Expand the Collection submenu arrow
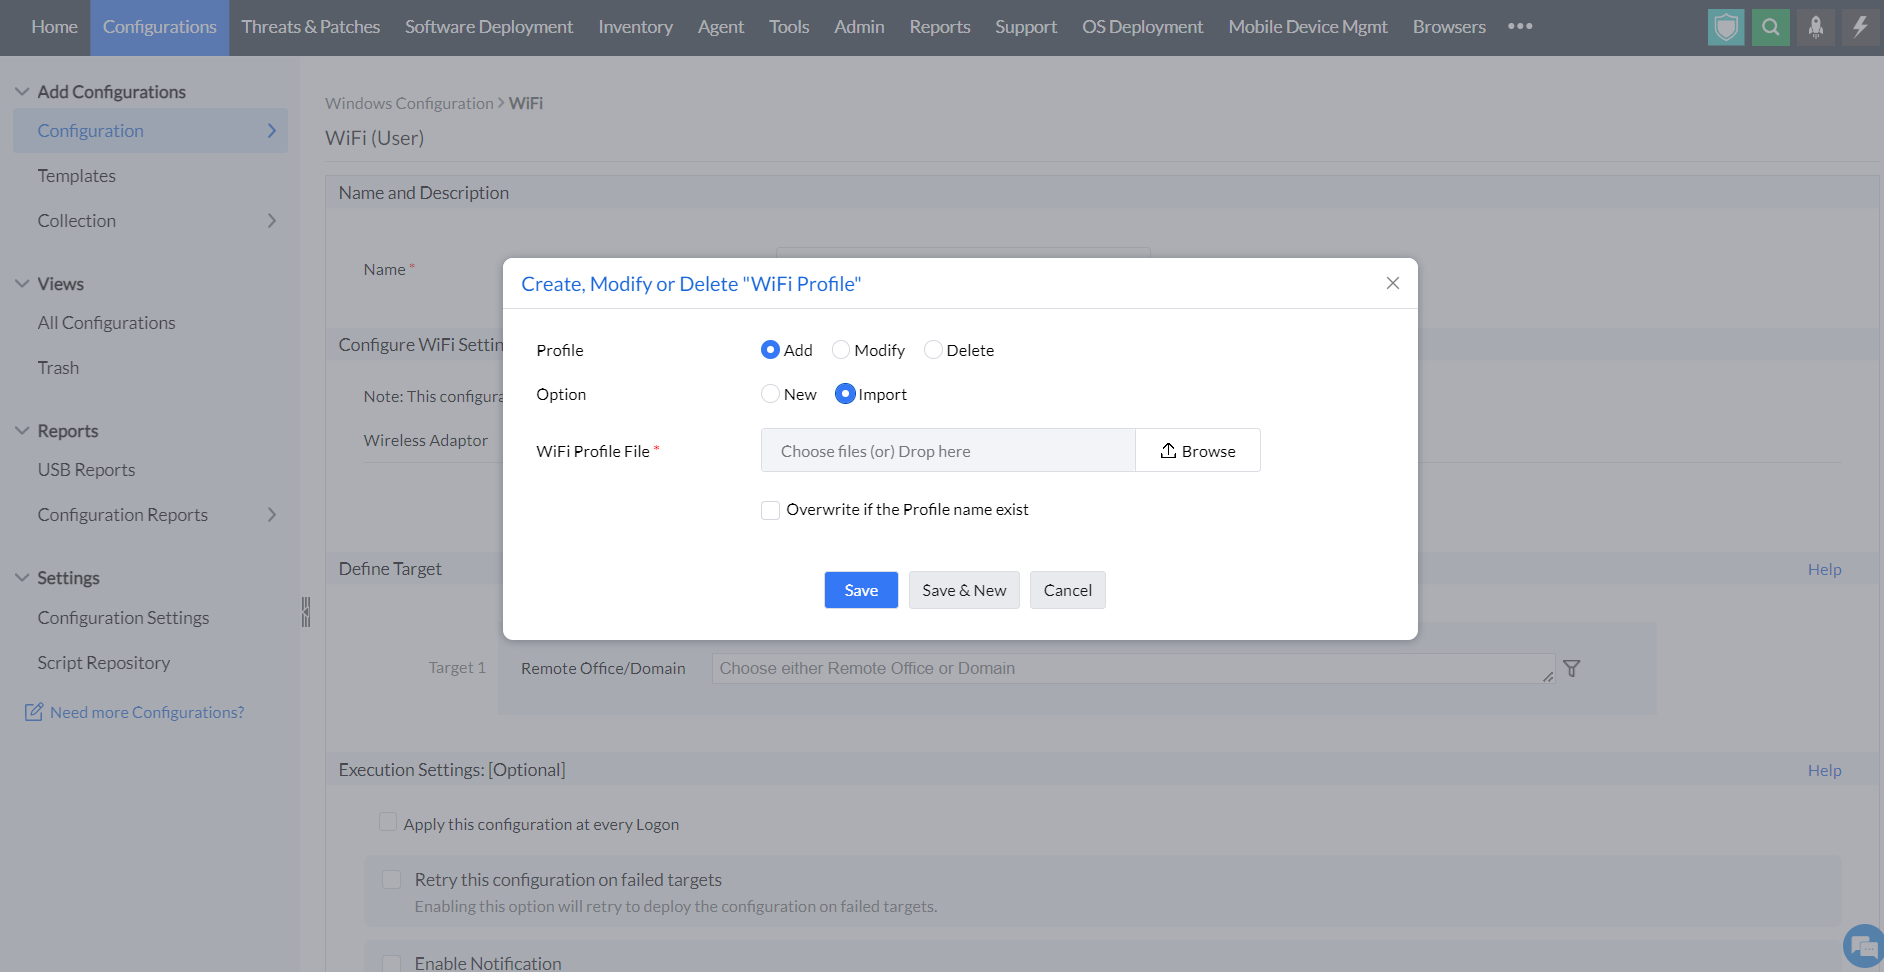 point(271,221)
